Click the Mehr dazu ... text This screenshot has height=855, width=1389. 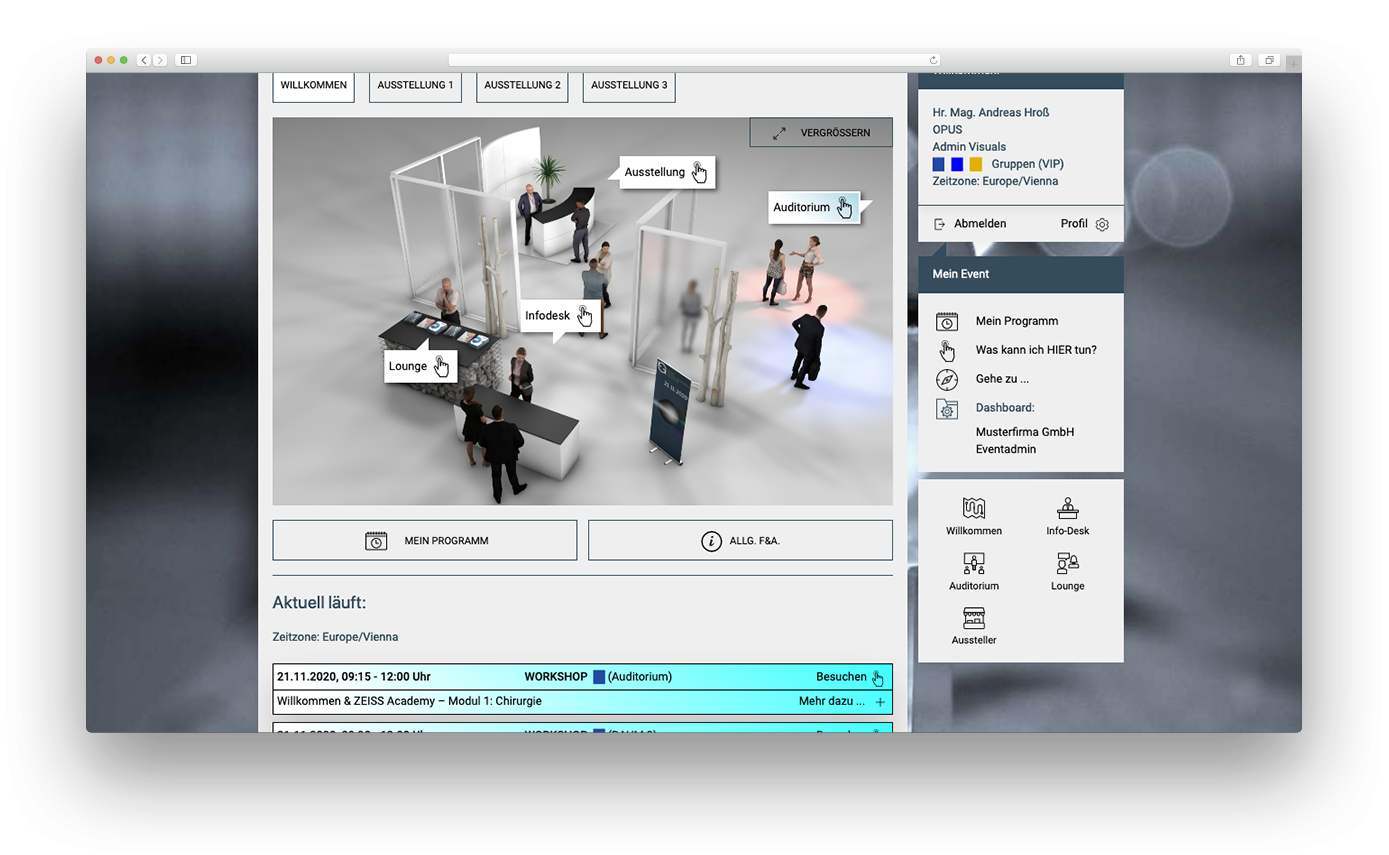[832, 701]
